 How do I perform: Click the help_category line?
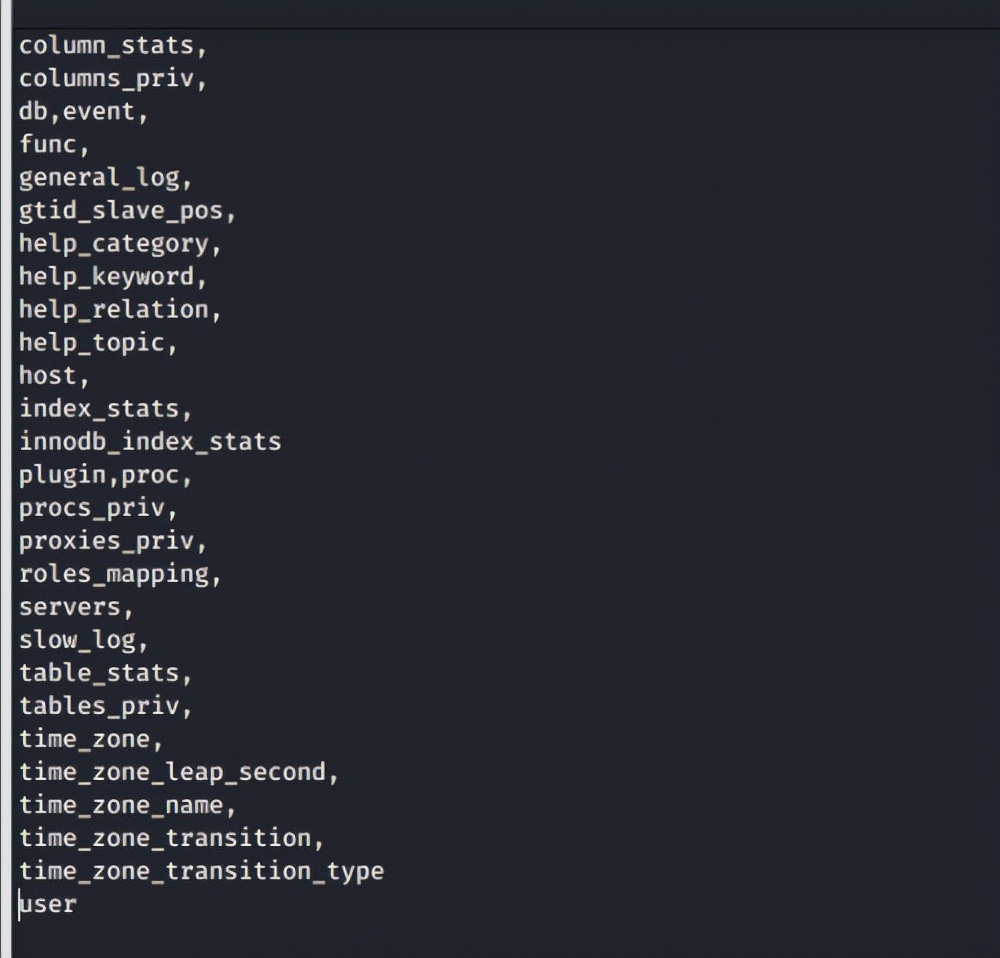click(114, 244)
